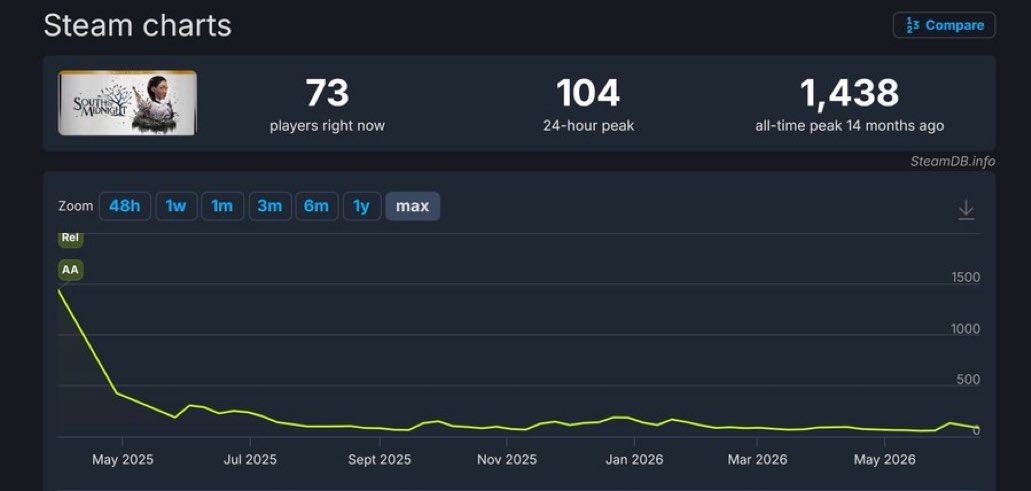This screenshot has height=491, width=1031.
Task: Click the '24-hour peak' label
Action: [588, 126]
